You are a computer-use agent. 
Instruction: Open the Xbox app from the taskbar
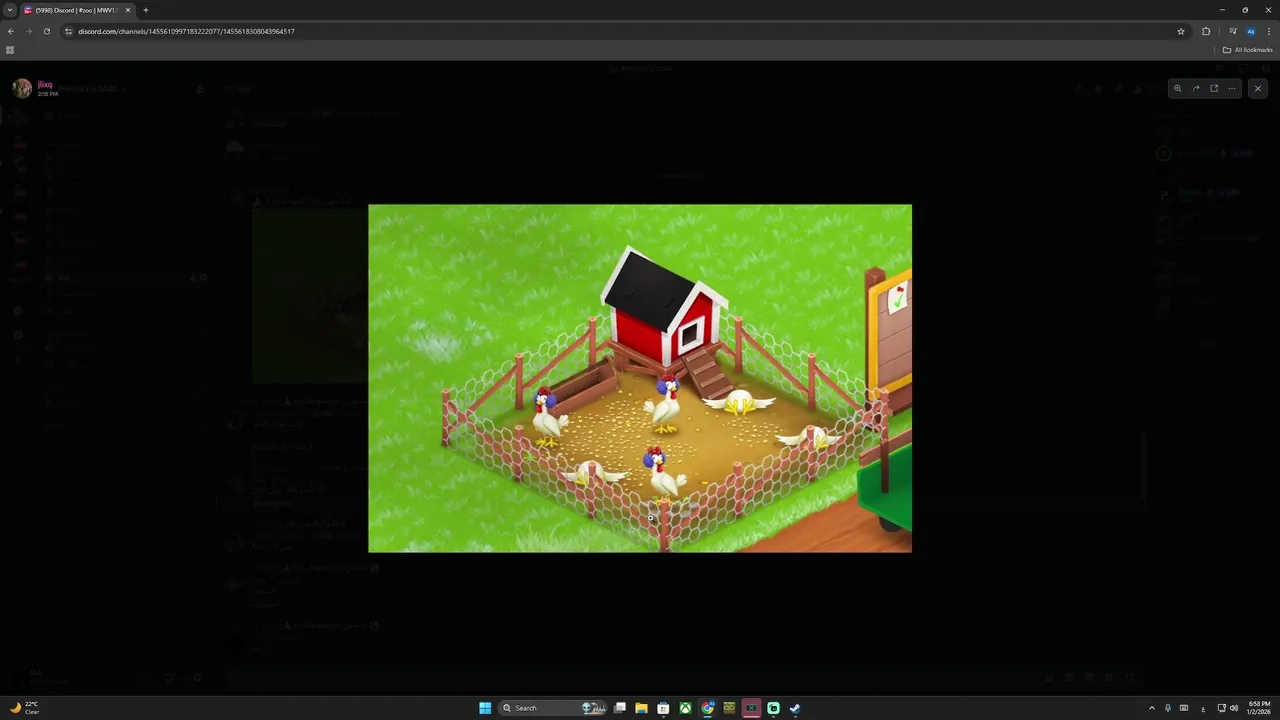(685, 708)
